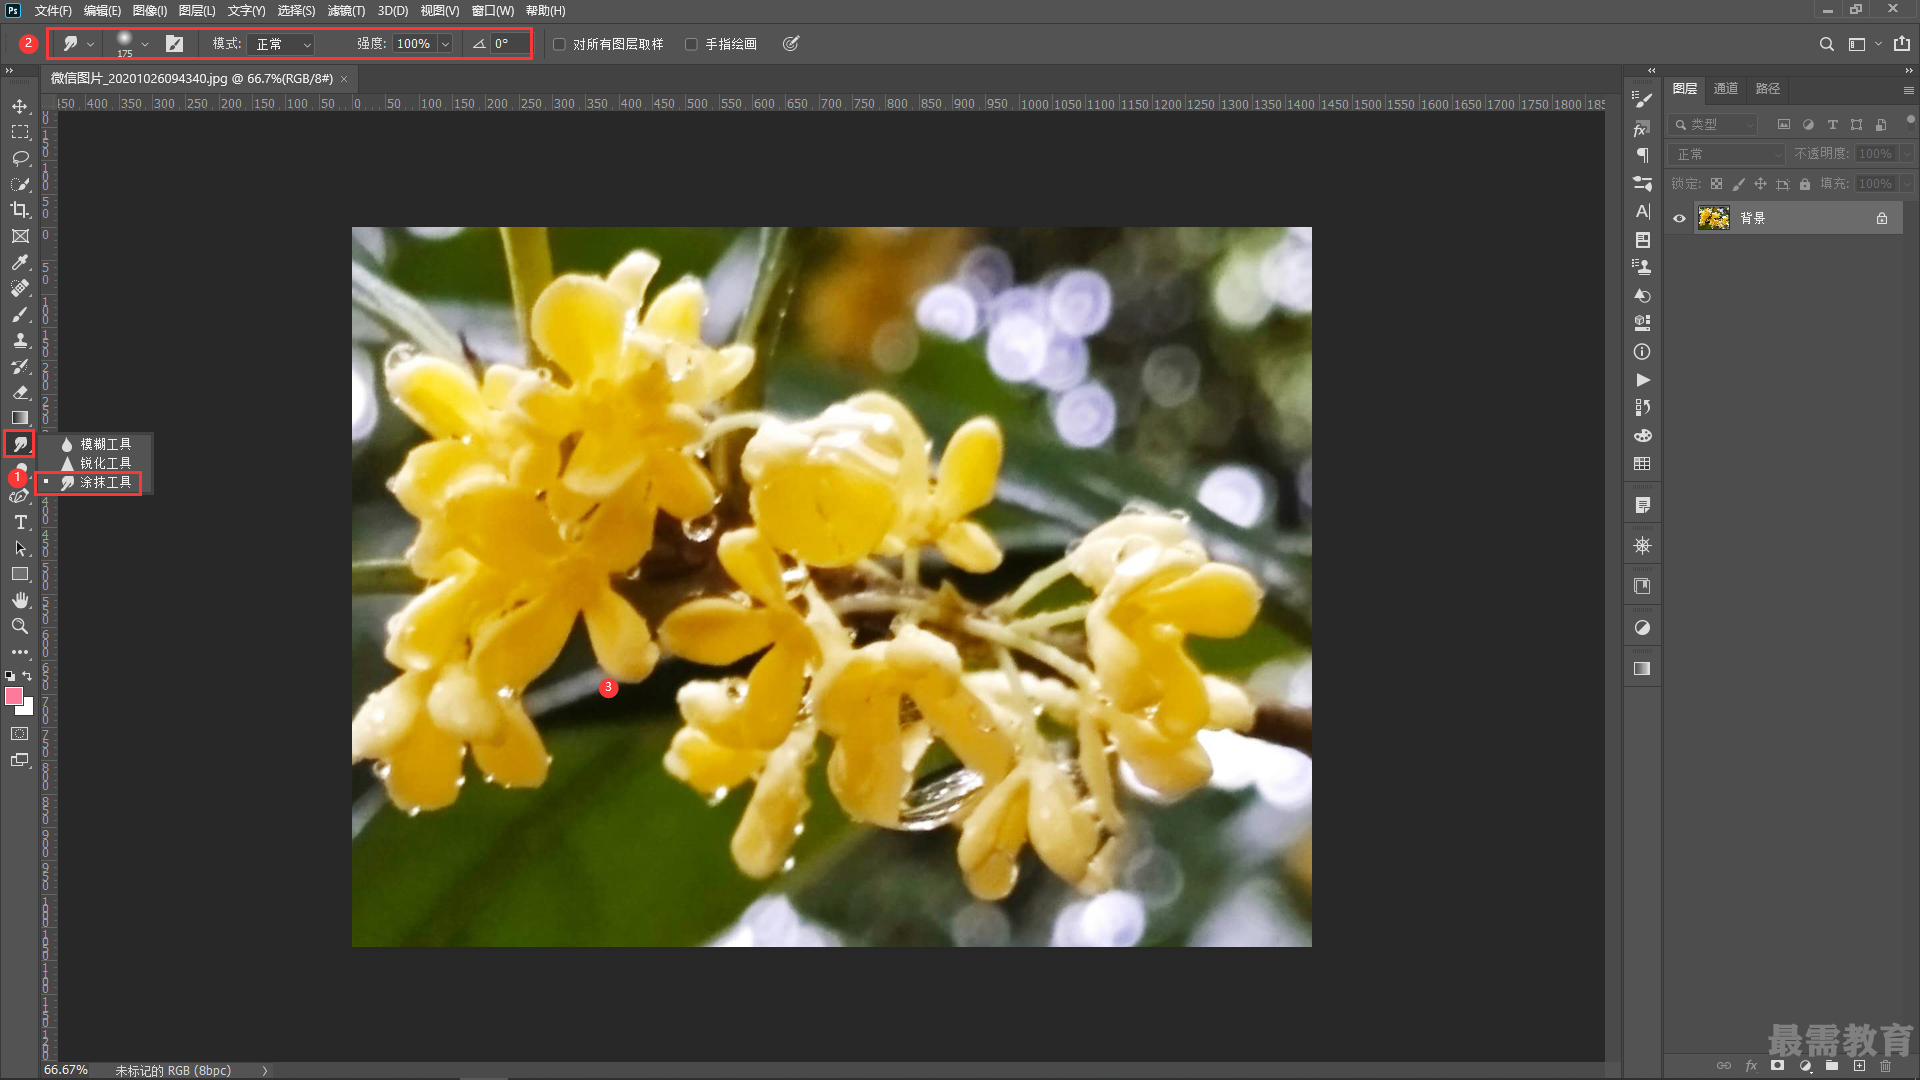
Task: Open the 文件(F) menu
Action: [x=53, y=11]
